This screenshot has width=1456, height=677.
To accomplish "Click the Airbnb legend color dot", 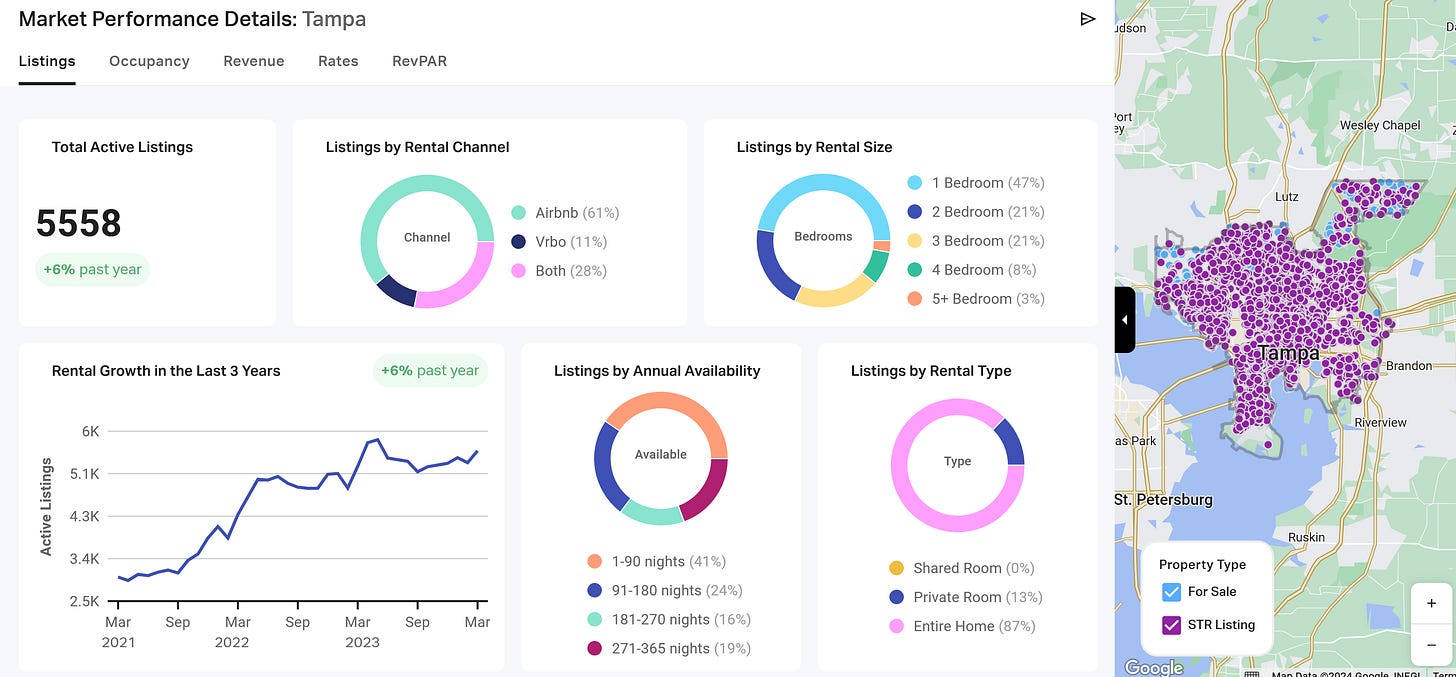I will (518, 213).
